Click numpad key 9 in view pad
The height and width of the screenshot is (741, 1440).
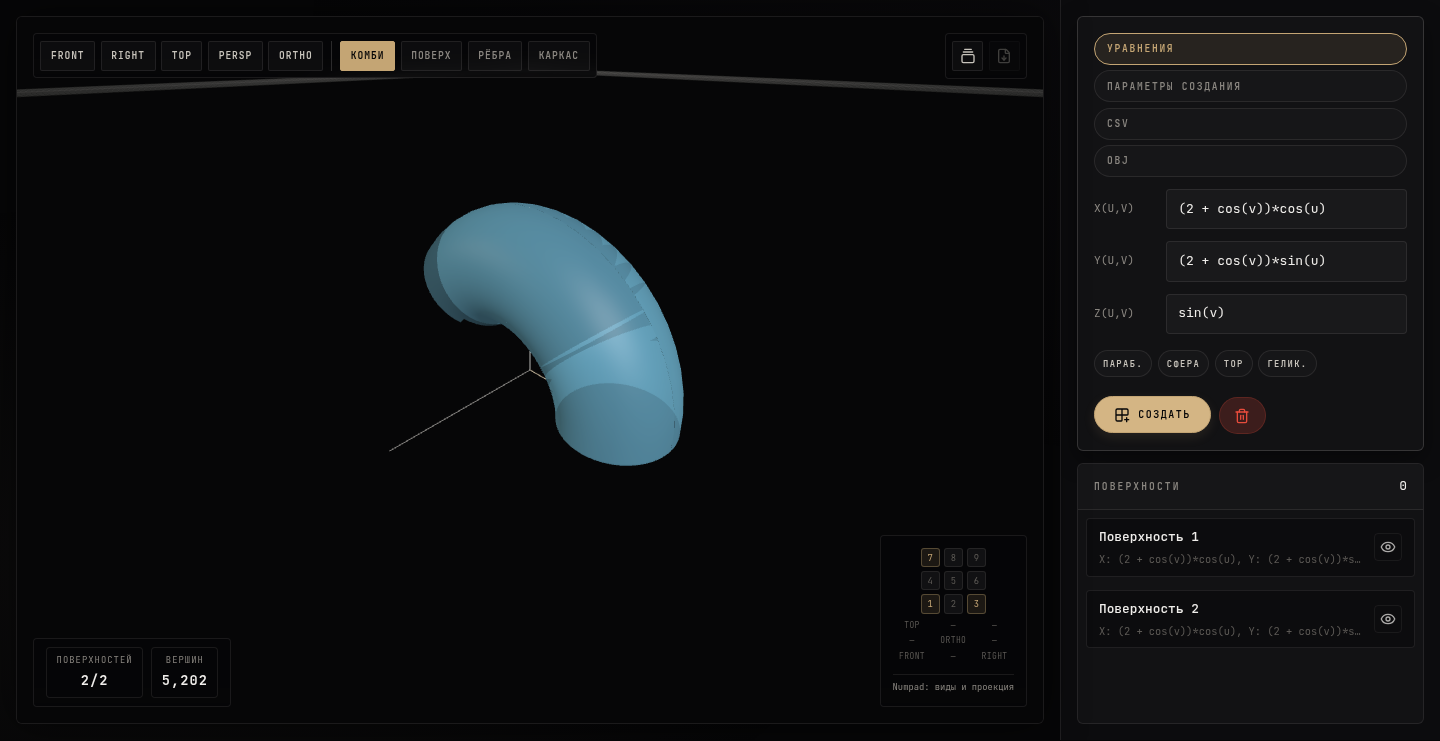point(976,558)
